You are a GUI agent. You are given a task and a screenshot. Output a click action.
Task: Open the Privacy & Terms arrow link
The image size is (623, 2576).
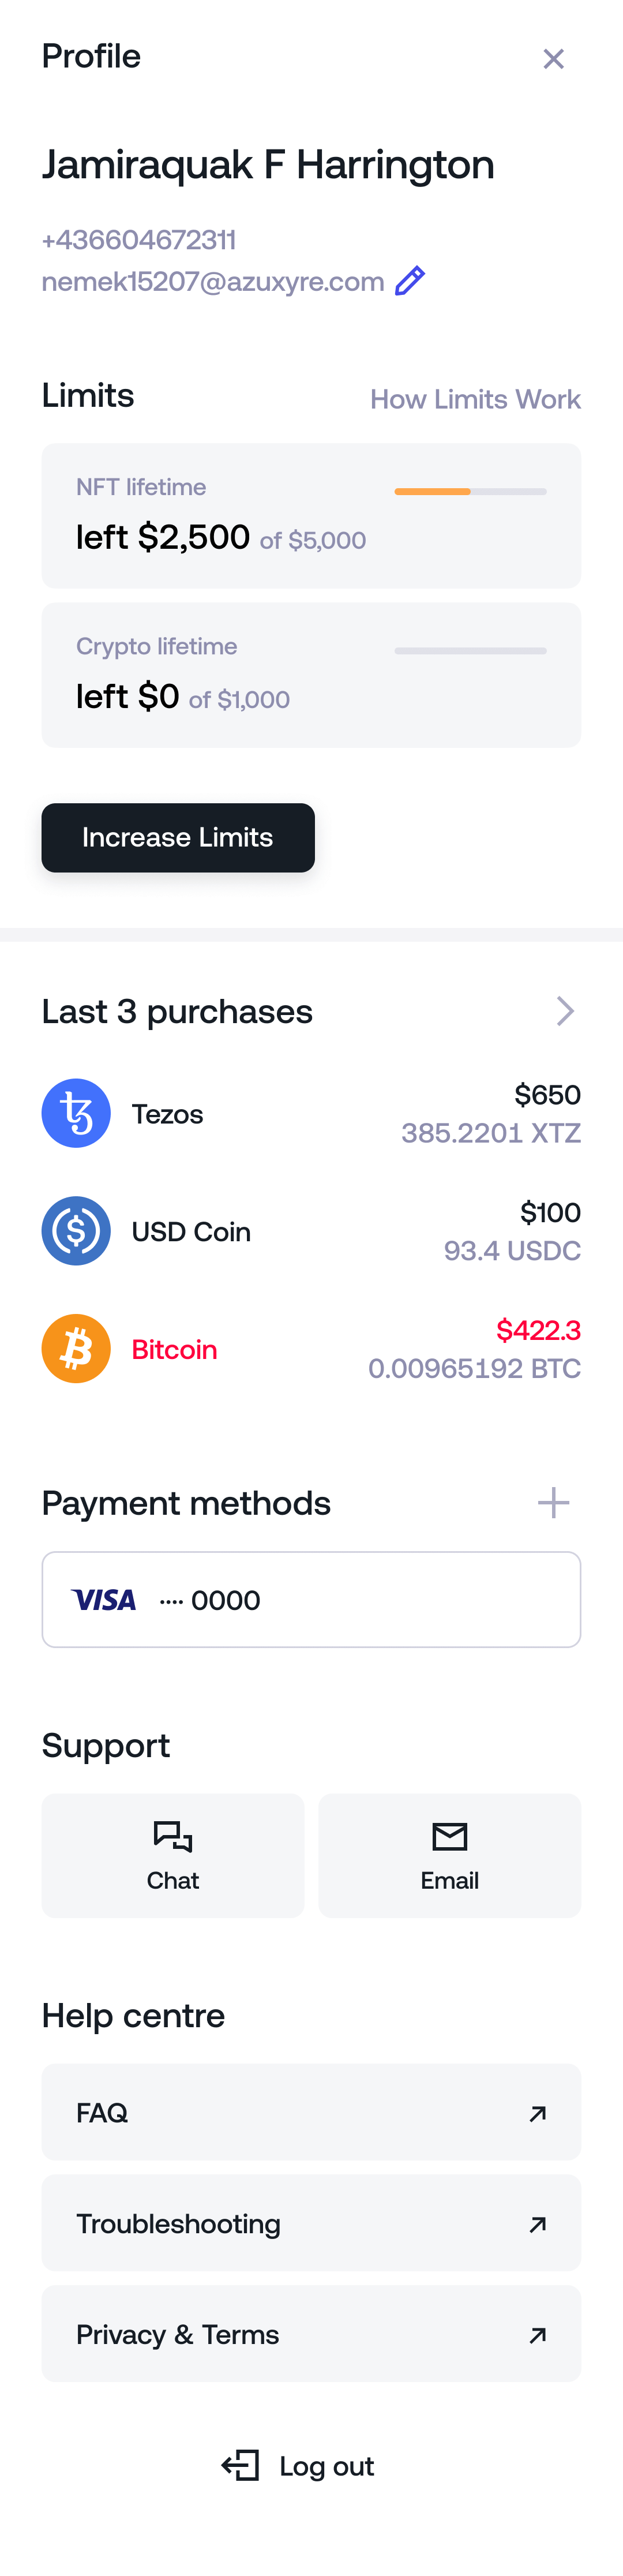pyautogui.click(x=538, y=2335)
